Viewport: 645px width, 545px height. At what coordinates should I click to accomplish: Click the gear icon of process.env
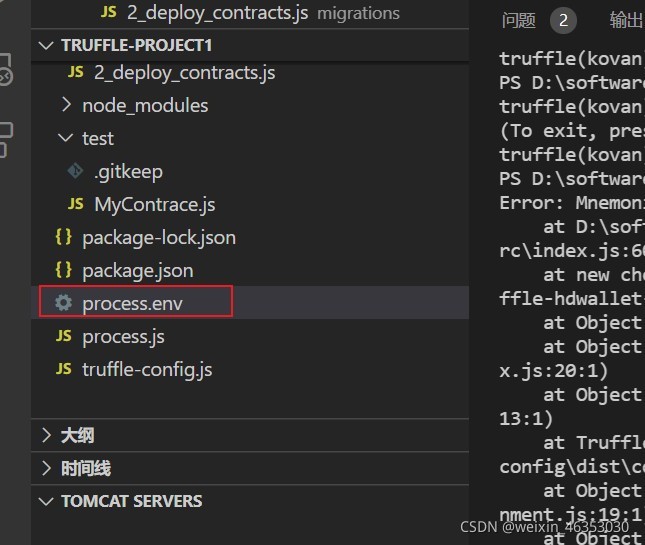pyautogui.click(x=63, y=303)
